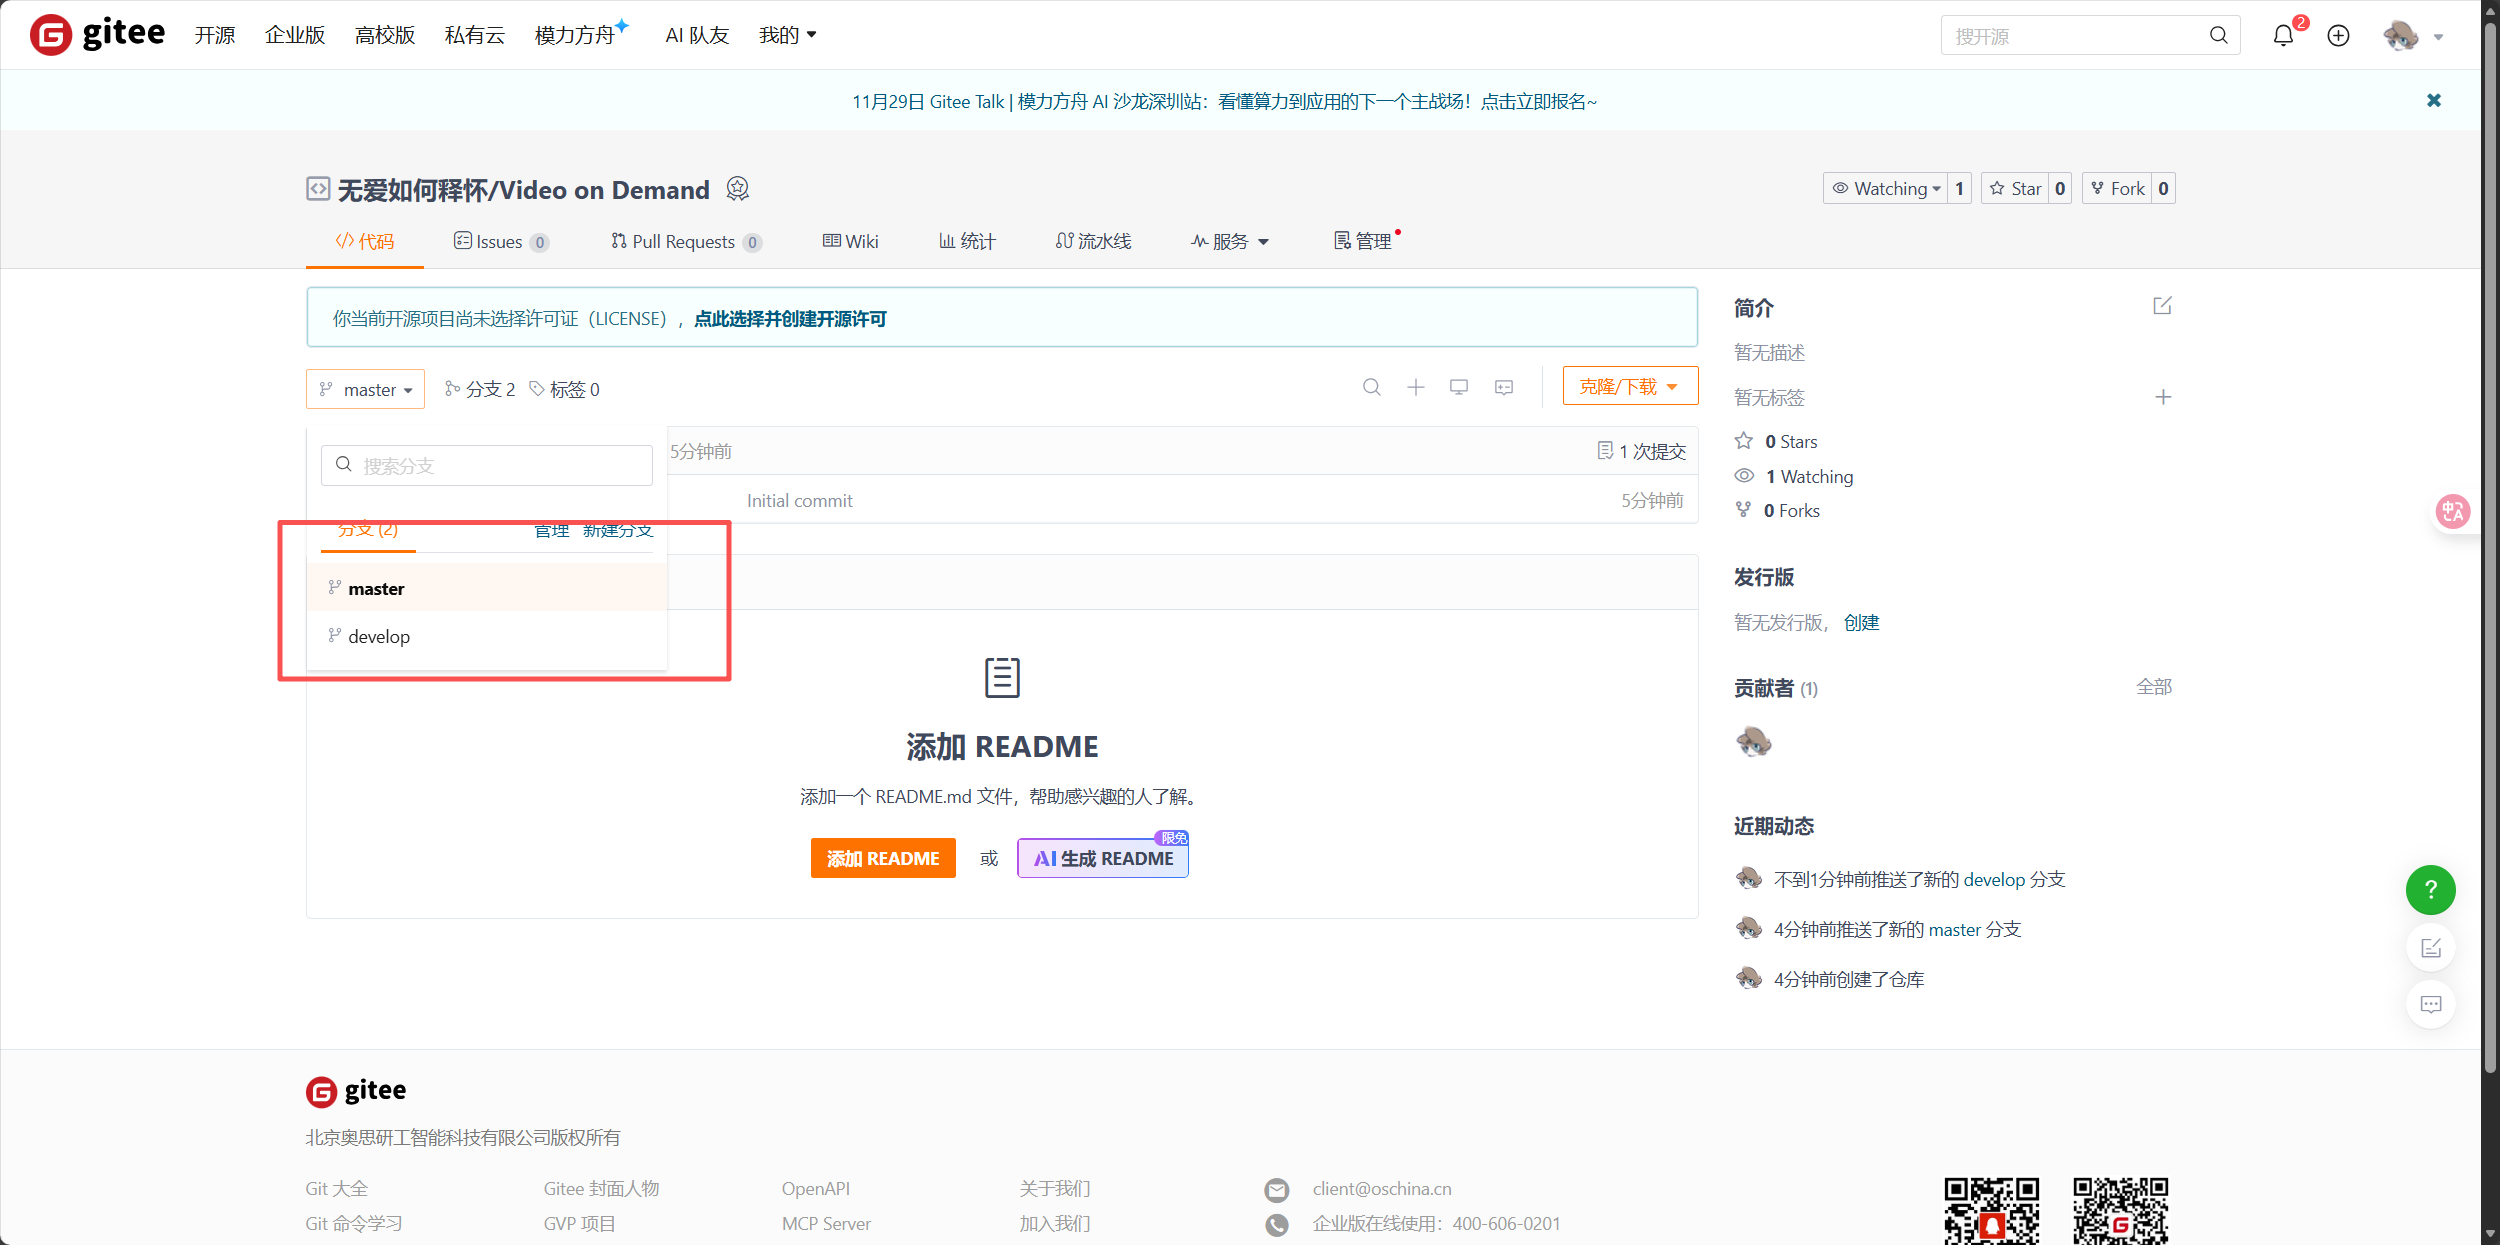The height and width of the screenshot is (1245, 2500).
Task: Close the Gitee Talk announcement banner
Action: coord(2434,100)
